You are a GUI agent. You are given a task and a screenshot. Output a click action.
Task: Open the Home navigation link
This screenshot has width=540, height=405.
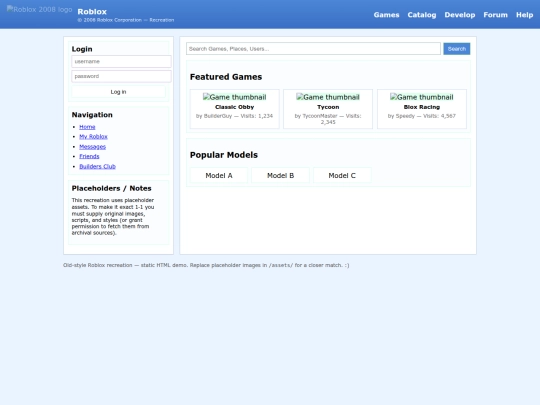[87, 127]
